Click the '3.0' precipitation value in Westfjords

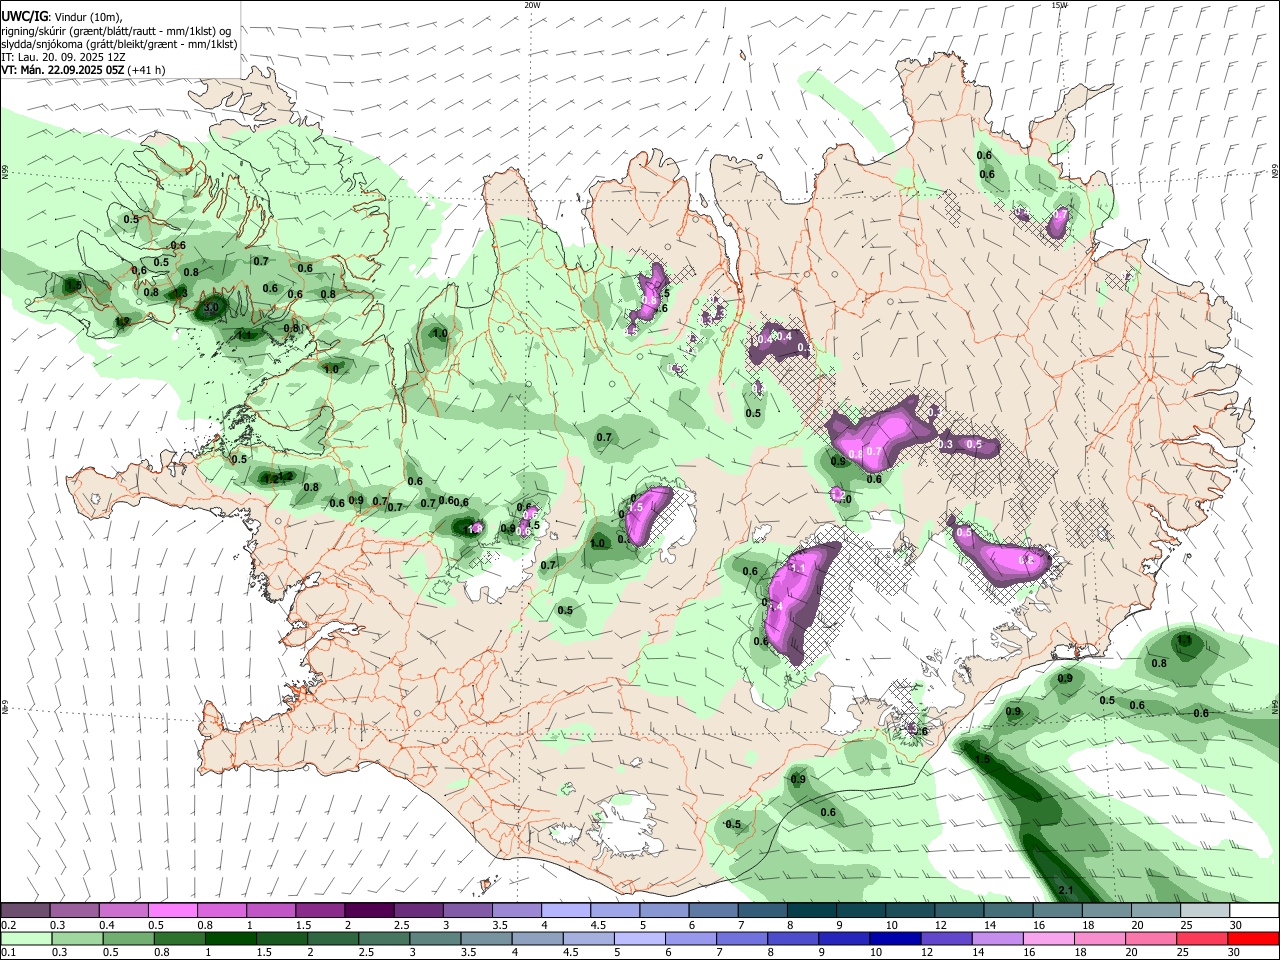tap(211, 309)
